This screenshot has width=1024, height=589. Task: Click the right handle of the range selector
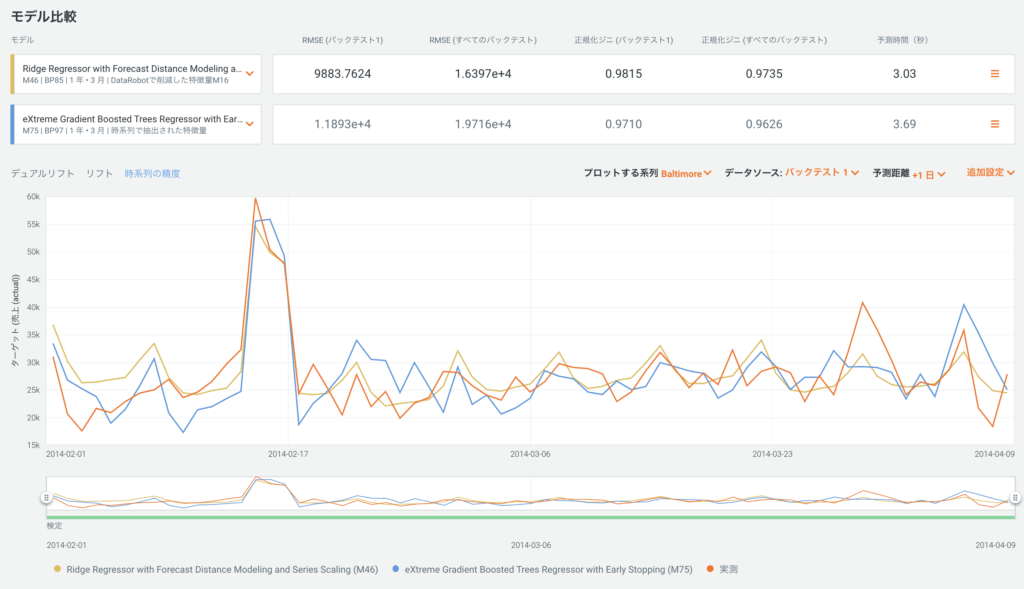(1015, 497)
